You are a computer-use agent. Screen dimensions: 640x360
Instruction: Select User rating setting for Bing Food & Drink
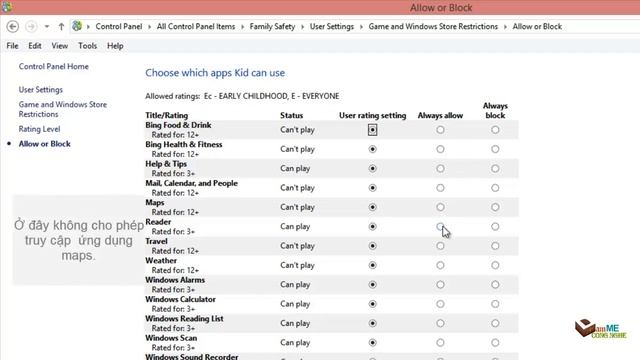pos(372,130)
